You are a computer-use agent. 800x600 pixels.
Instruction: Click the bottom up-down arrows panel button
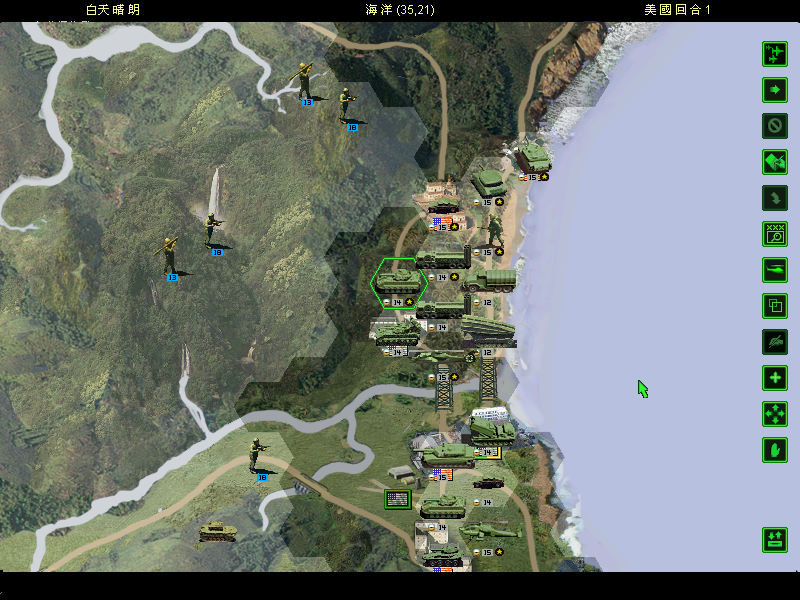pyautogui.click(x=775, y=540)
